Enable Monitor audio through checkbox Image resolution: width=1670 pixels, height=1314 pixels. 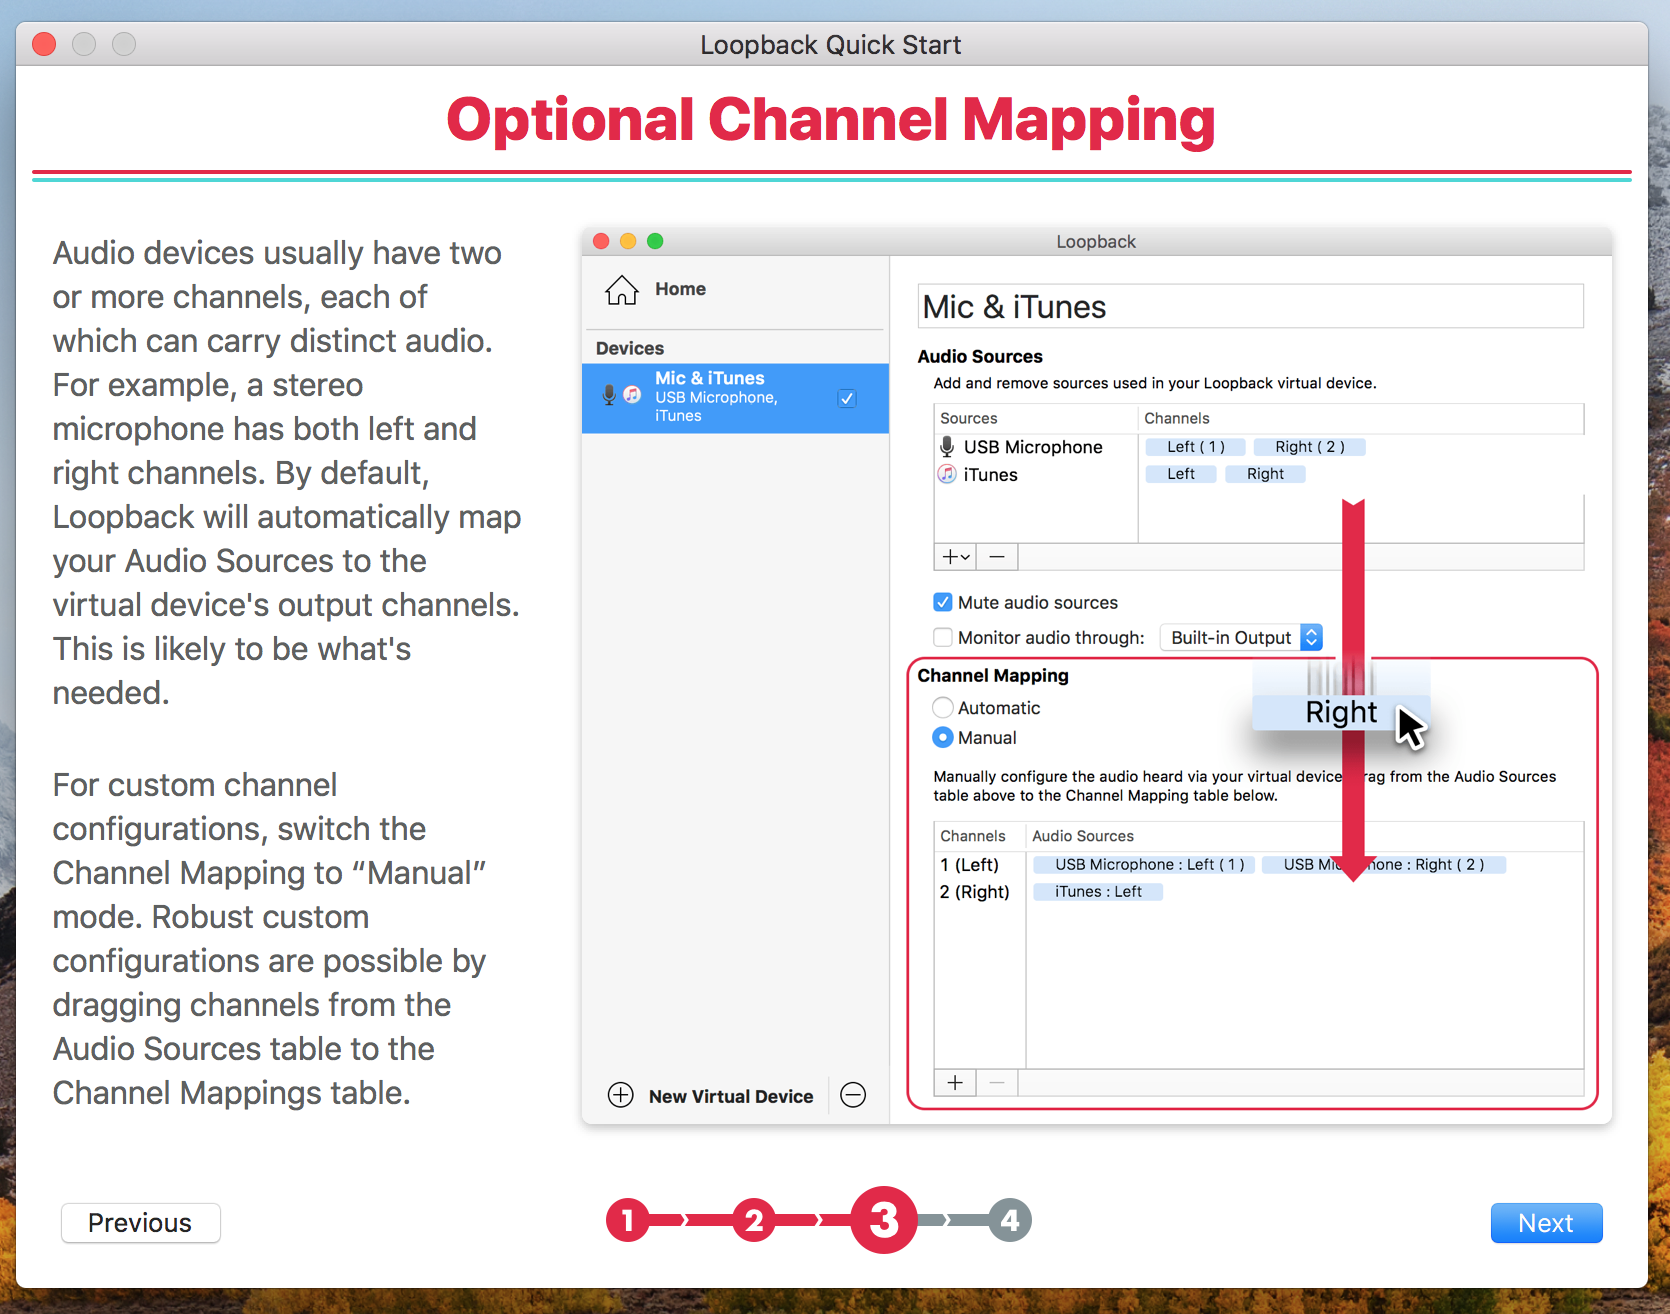(x=942, y=637)
